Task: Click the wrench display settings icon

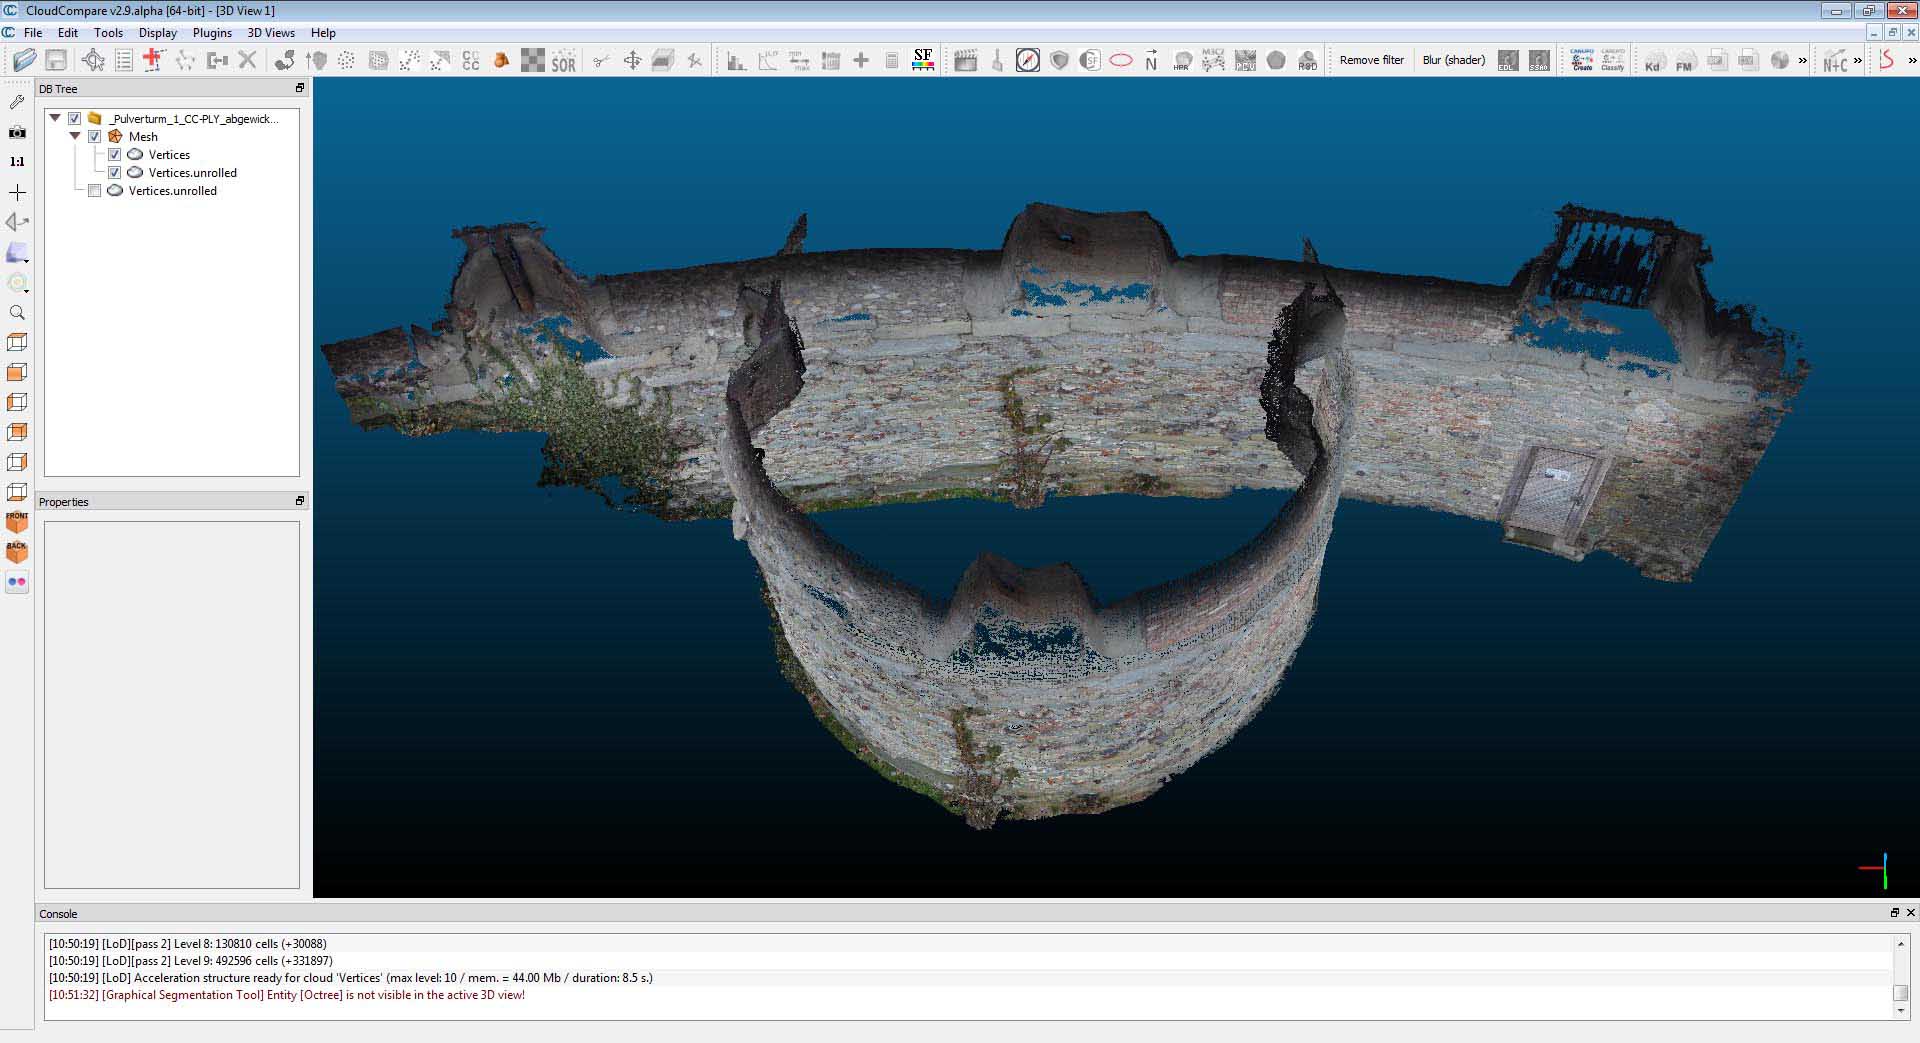Action: click(17, 102)
